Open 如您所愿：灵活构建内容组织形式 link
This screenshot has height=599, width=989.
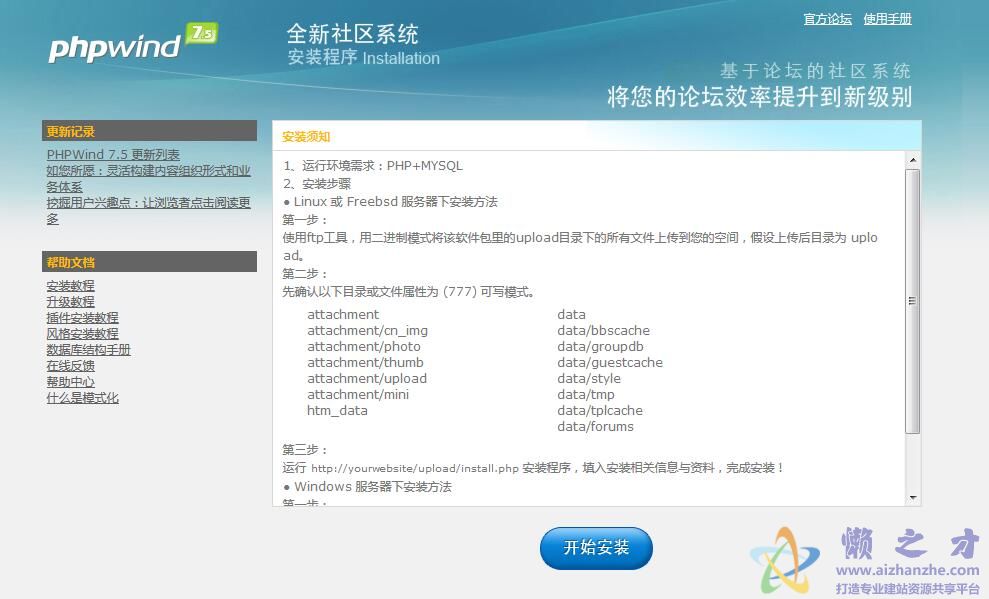coord(148,178)
